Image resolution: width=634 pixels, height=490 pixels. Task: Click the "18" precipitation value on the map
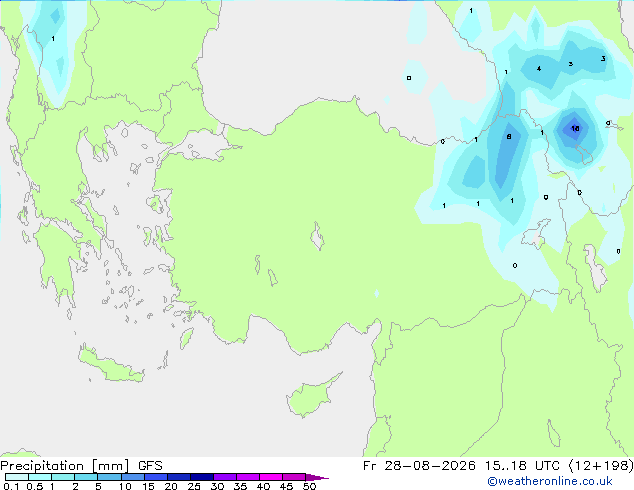tap(575, 129)
